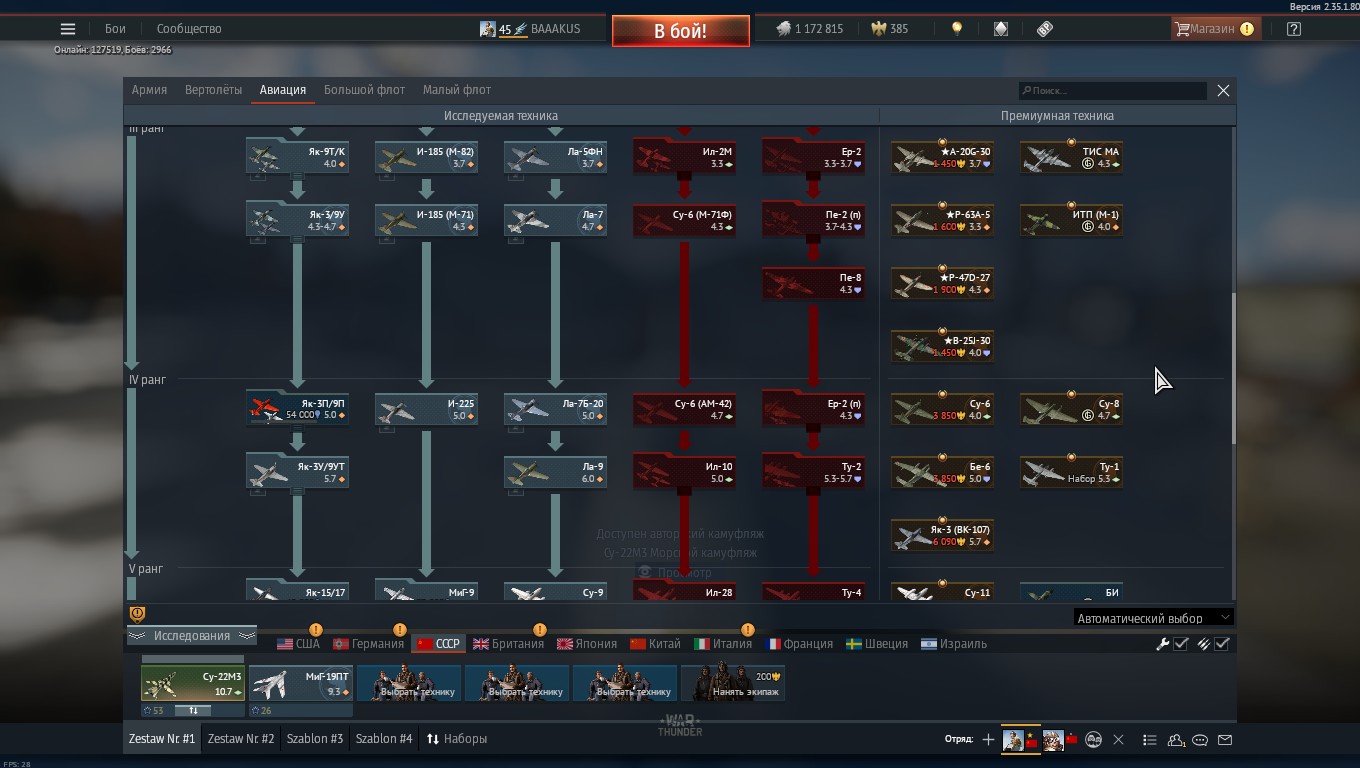Select premium P-47D-27 card
1360x768 pixels.
pos(942,283)
